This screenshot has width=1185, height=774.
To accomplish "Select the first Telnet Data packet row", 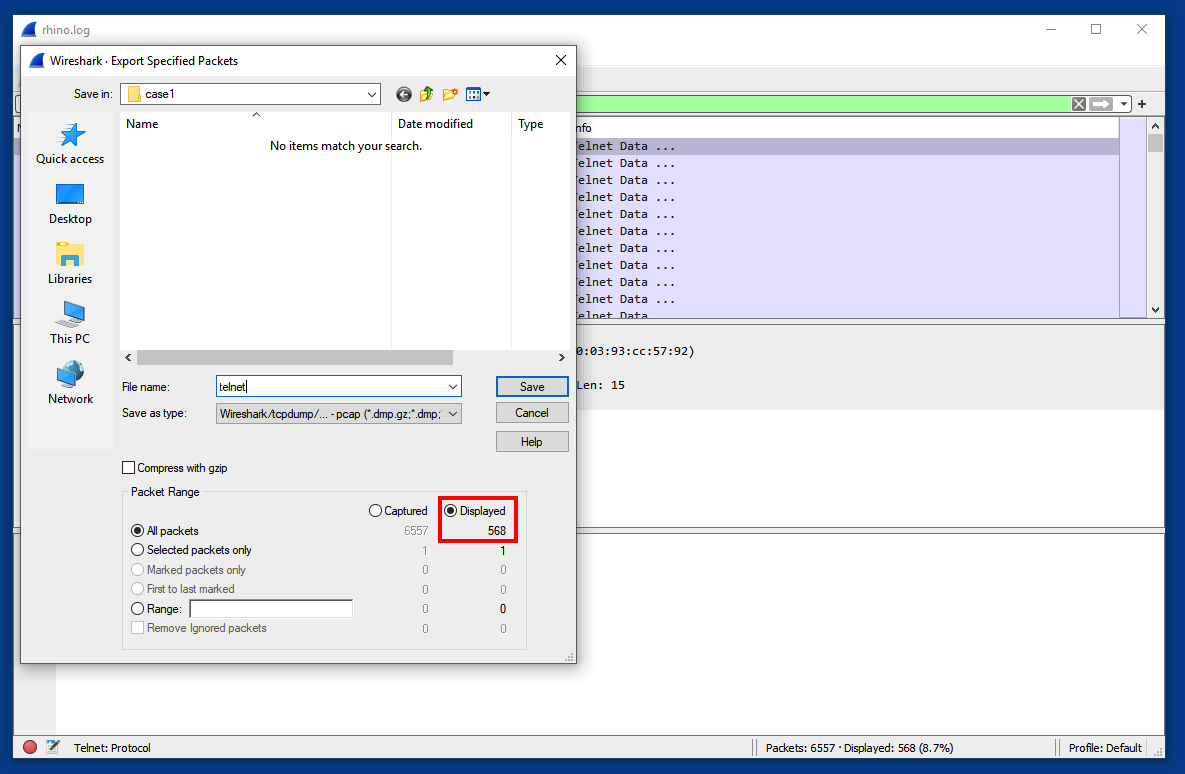I will tap(846, 147).
